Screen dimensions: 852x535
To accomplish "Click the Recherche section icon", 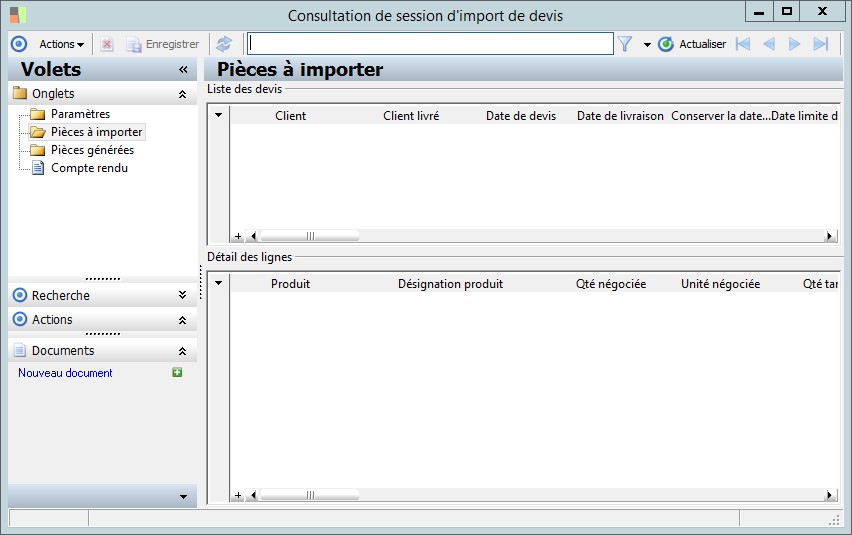I will (x=20, y=295).
